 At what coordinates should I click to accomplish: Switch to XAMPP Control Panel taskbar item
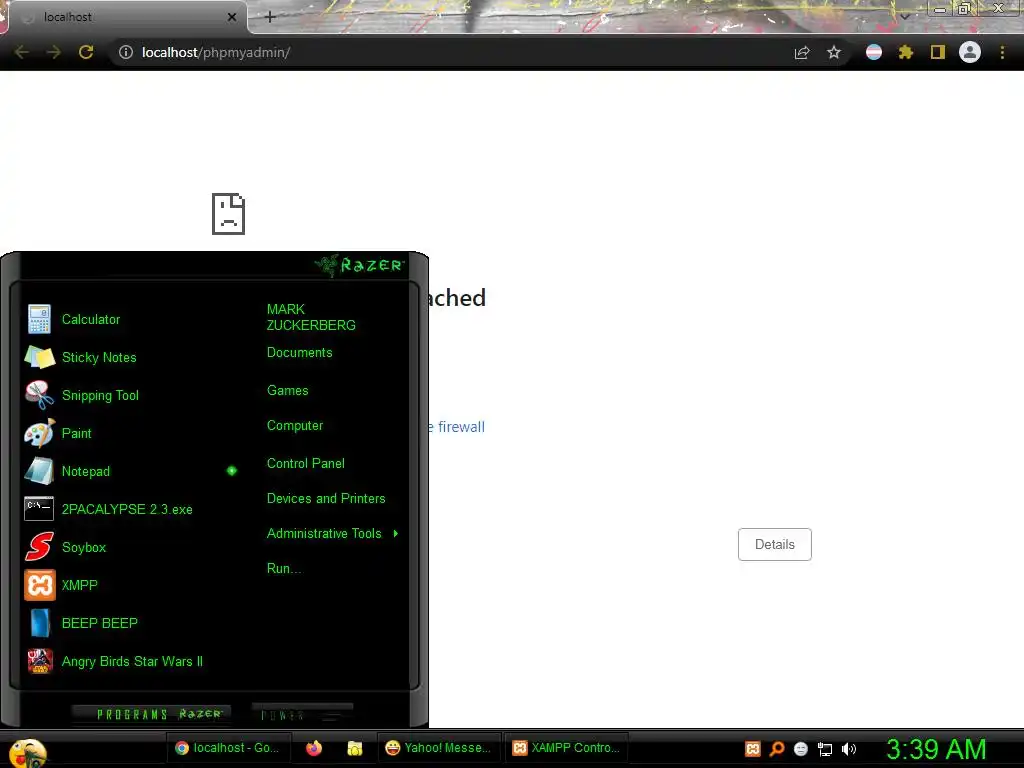click(x=566, y=748)
